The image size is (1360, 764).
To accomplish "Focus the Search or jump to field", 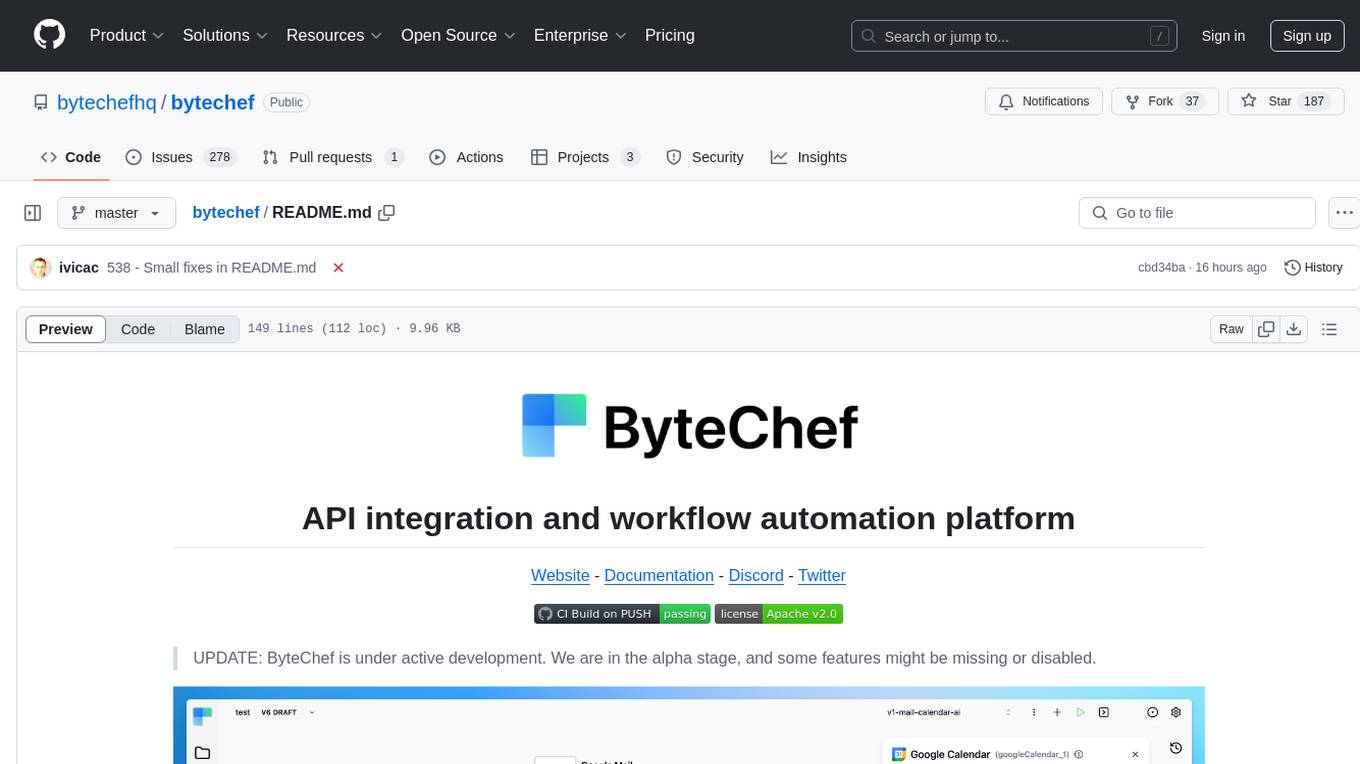I will click(1014, 36).
